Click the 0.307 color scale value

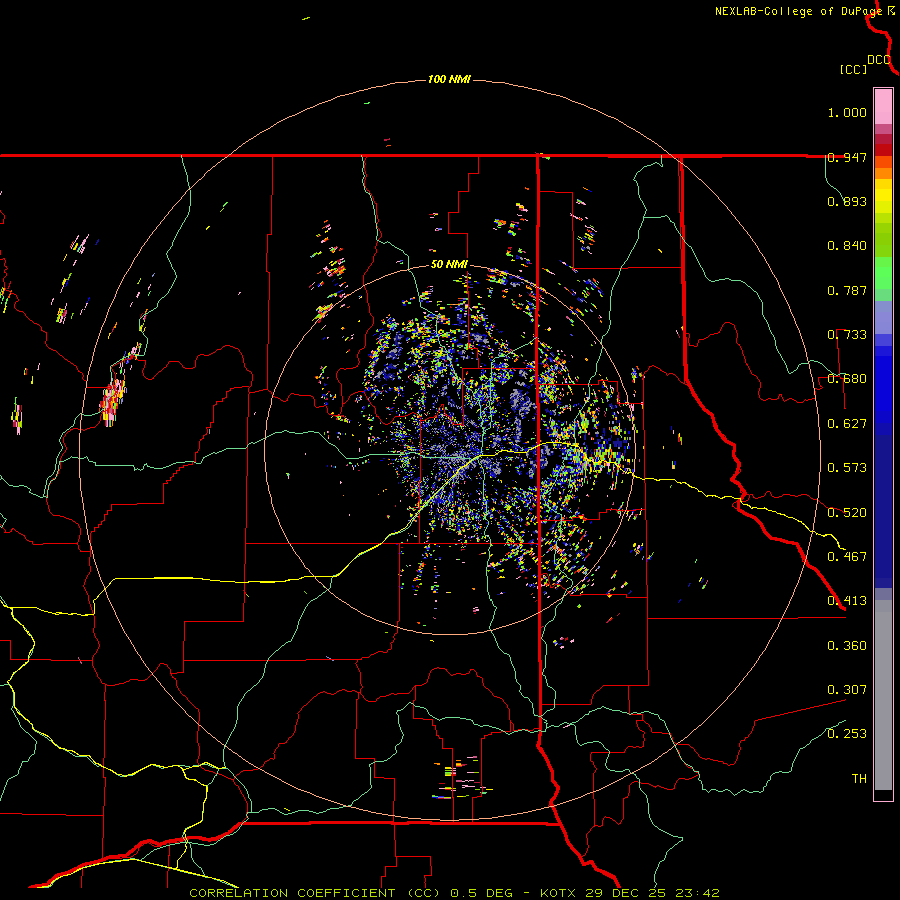[x=847, y=690]
